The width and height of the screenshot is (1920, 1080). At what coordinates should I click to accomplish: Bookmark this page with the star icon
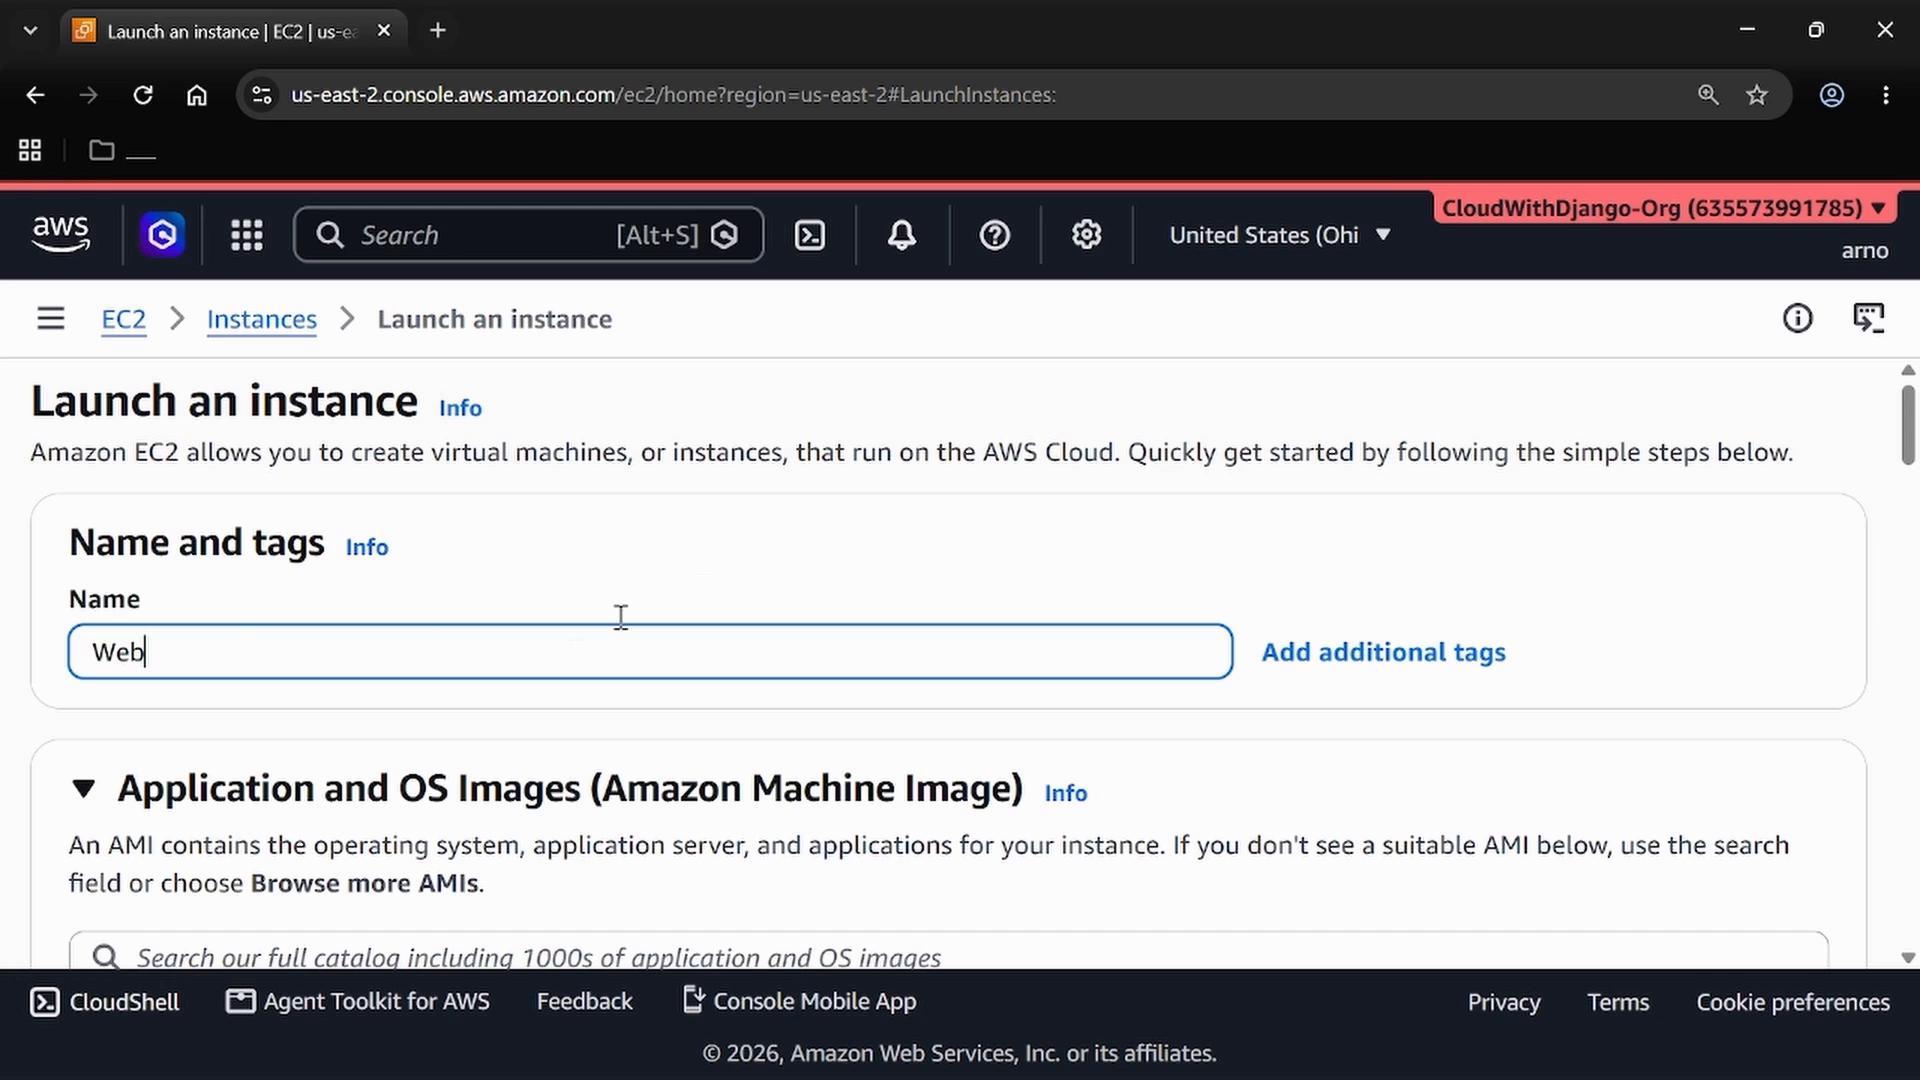pyautogui.click(x=1757, y=95)
